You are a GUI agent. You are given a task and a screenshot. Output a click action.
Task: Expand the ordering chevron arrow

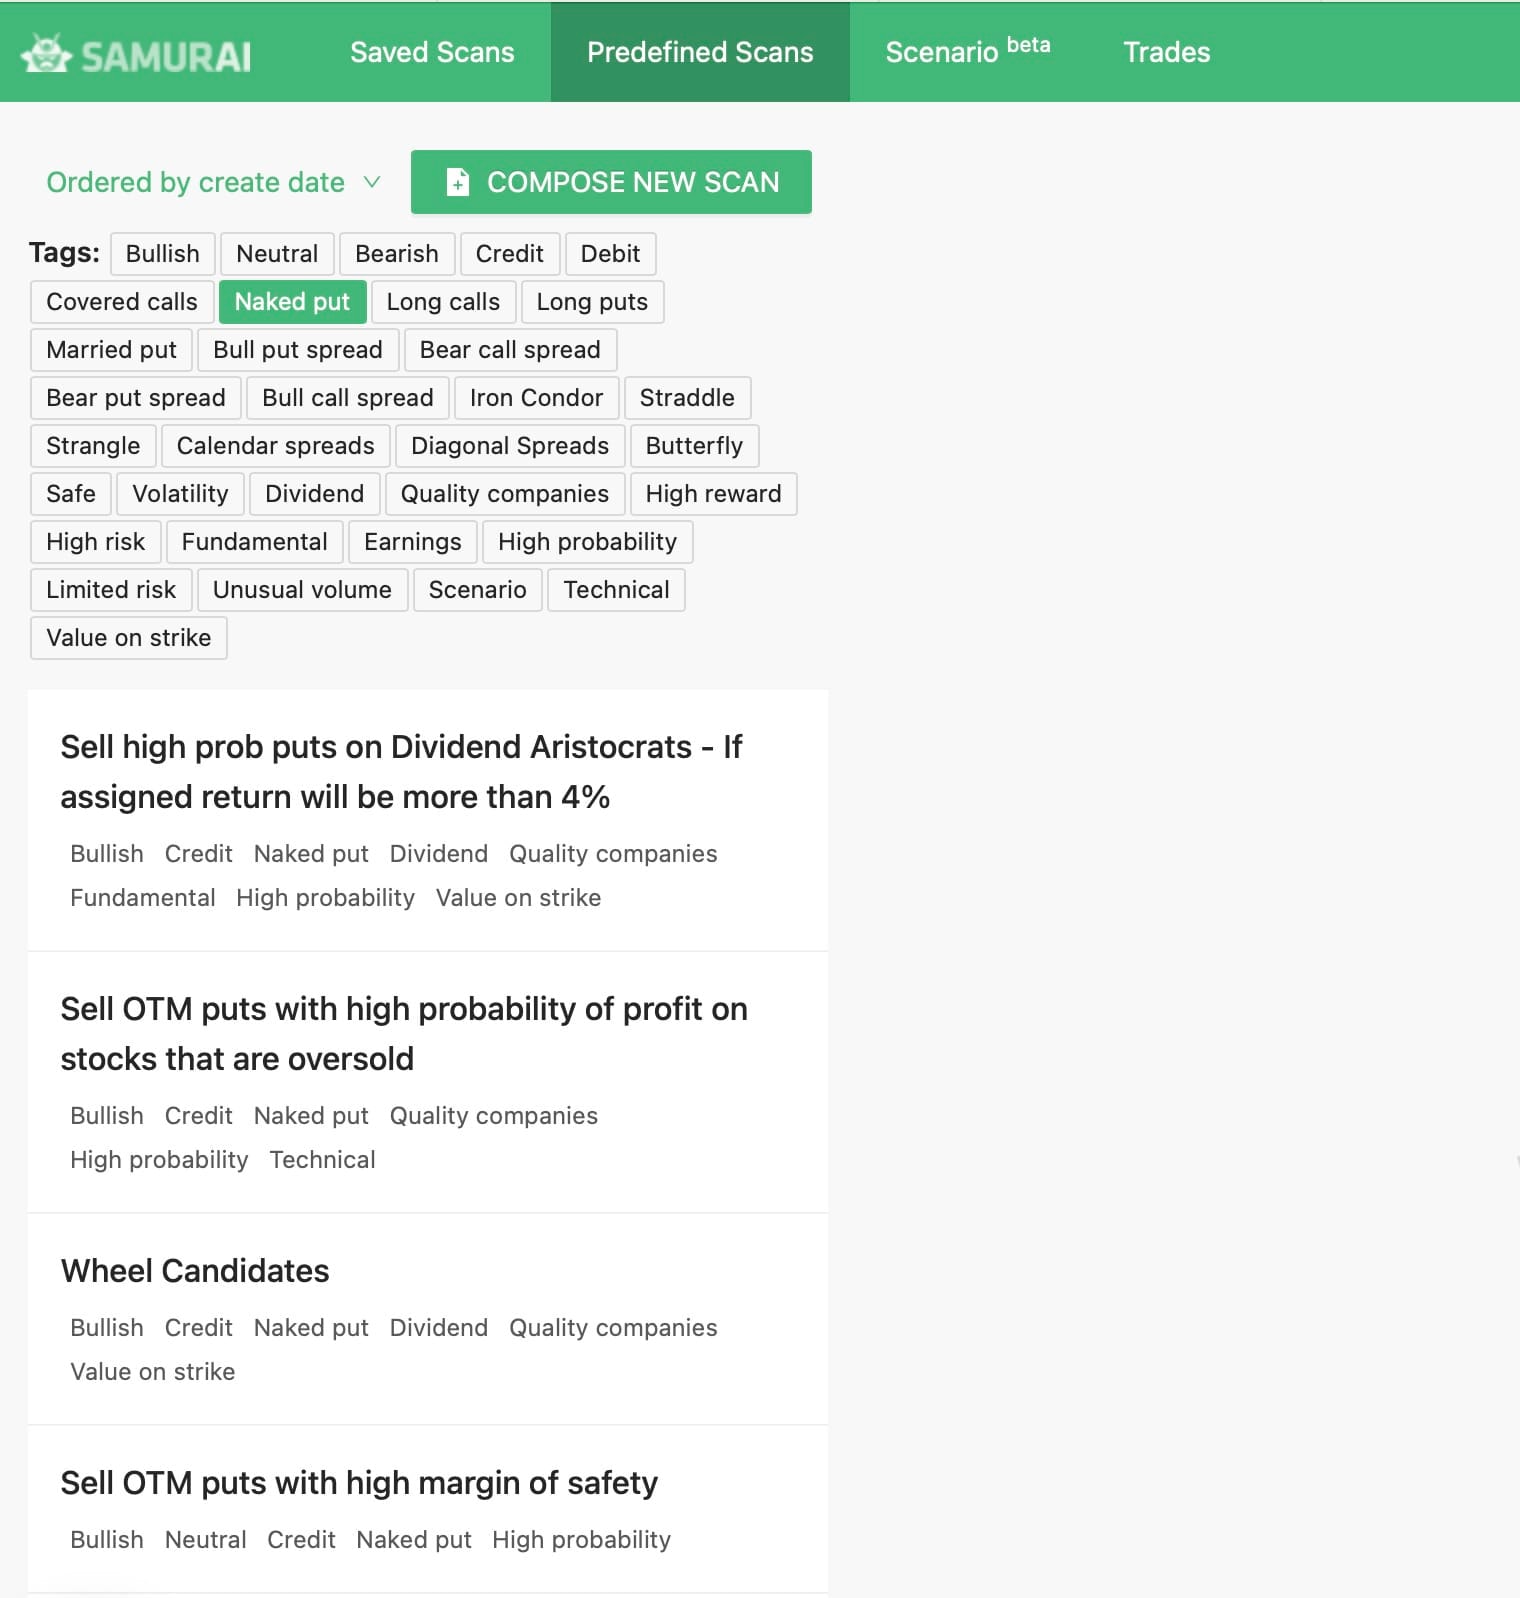point(372,182)
